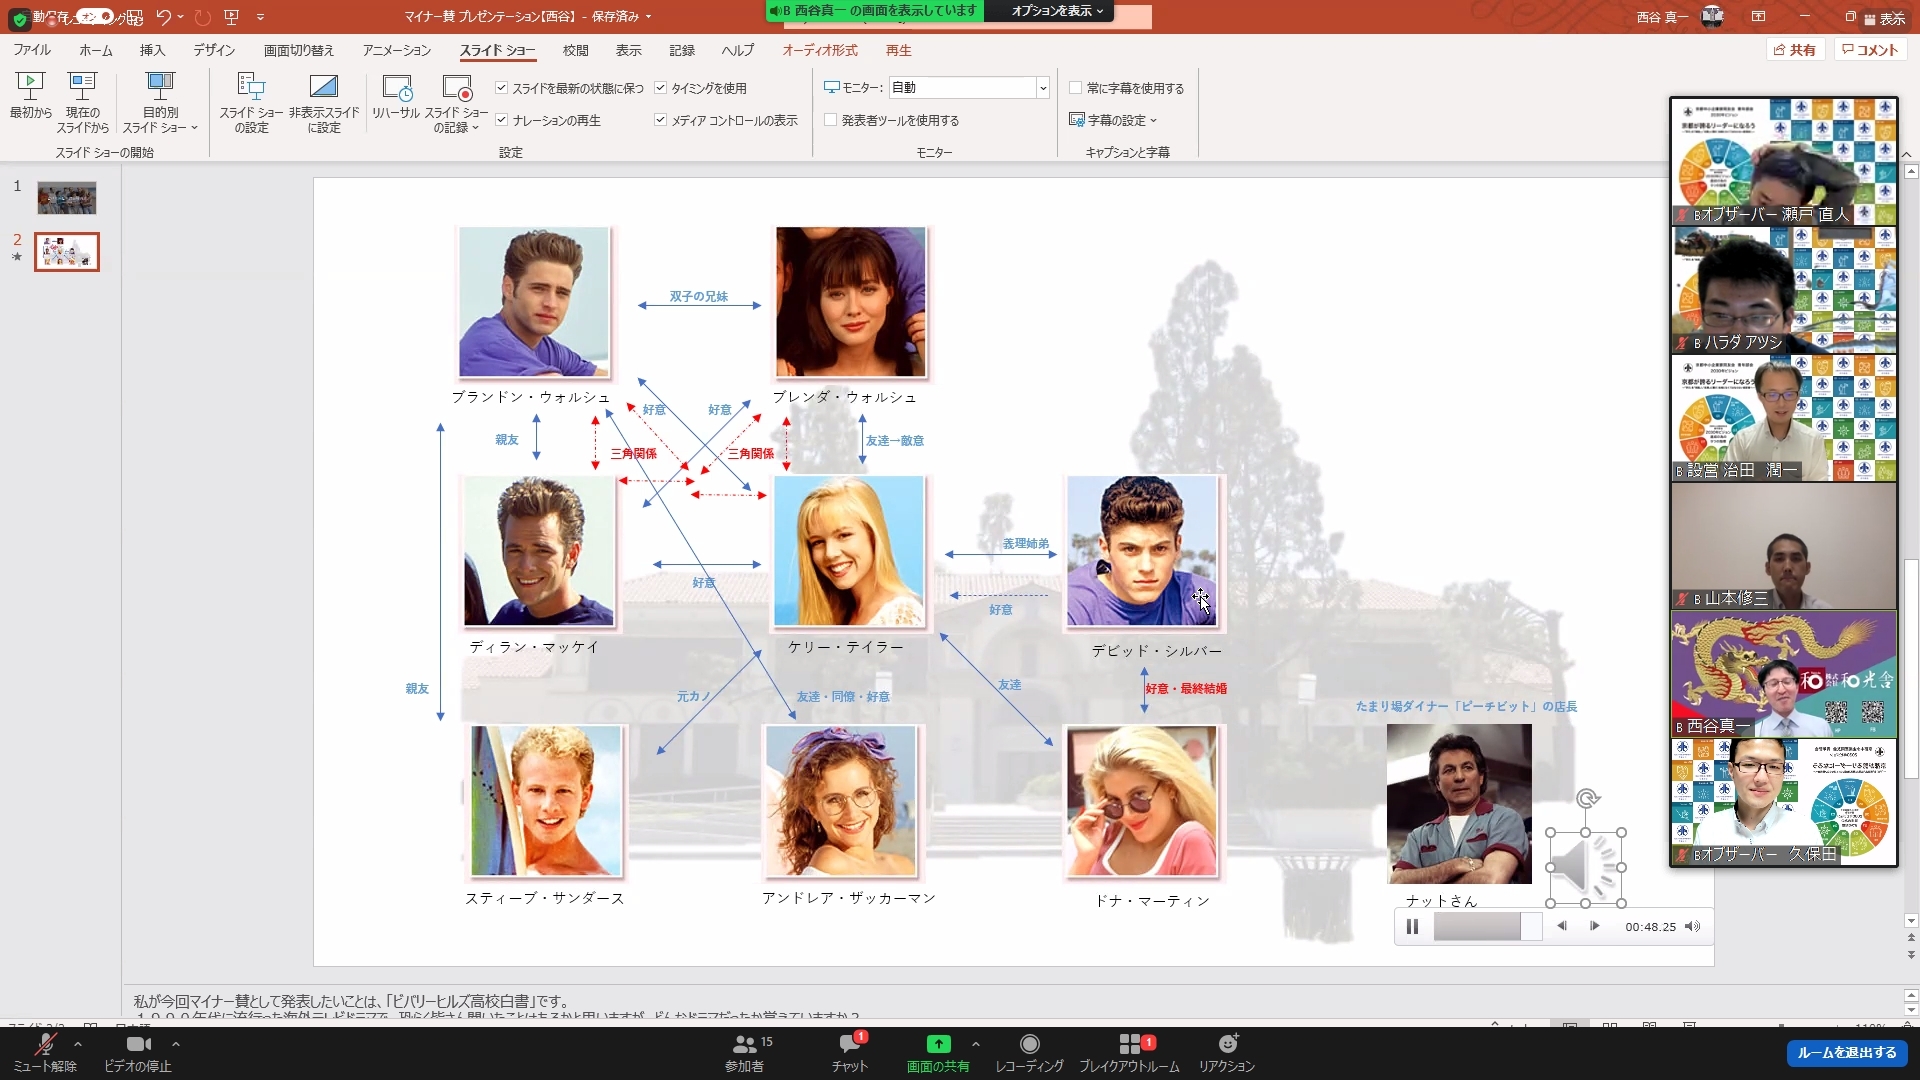Open Customize Quick Access Toolbar dropdown
The image size is (1920, 1080).
[260, 17]
